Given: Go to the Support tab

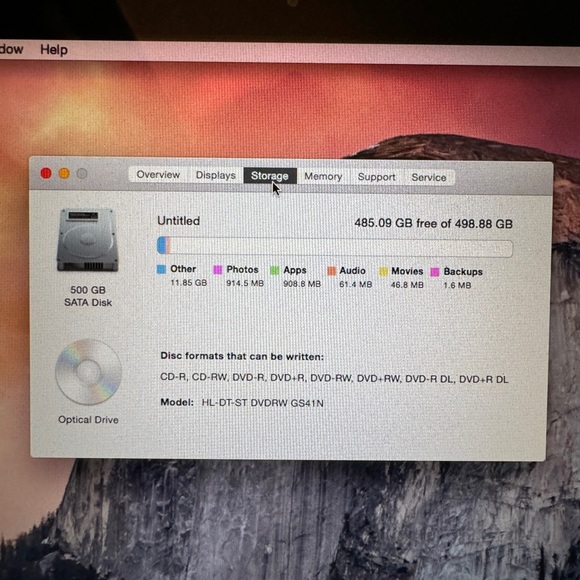Looking at the screenshot, I should coord(377,177).
